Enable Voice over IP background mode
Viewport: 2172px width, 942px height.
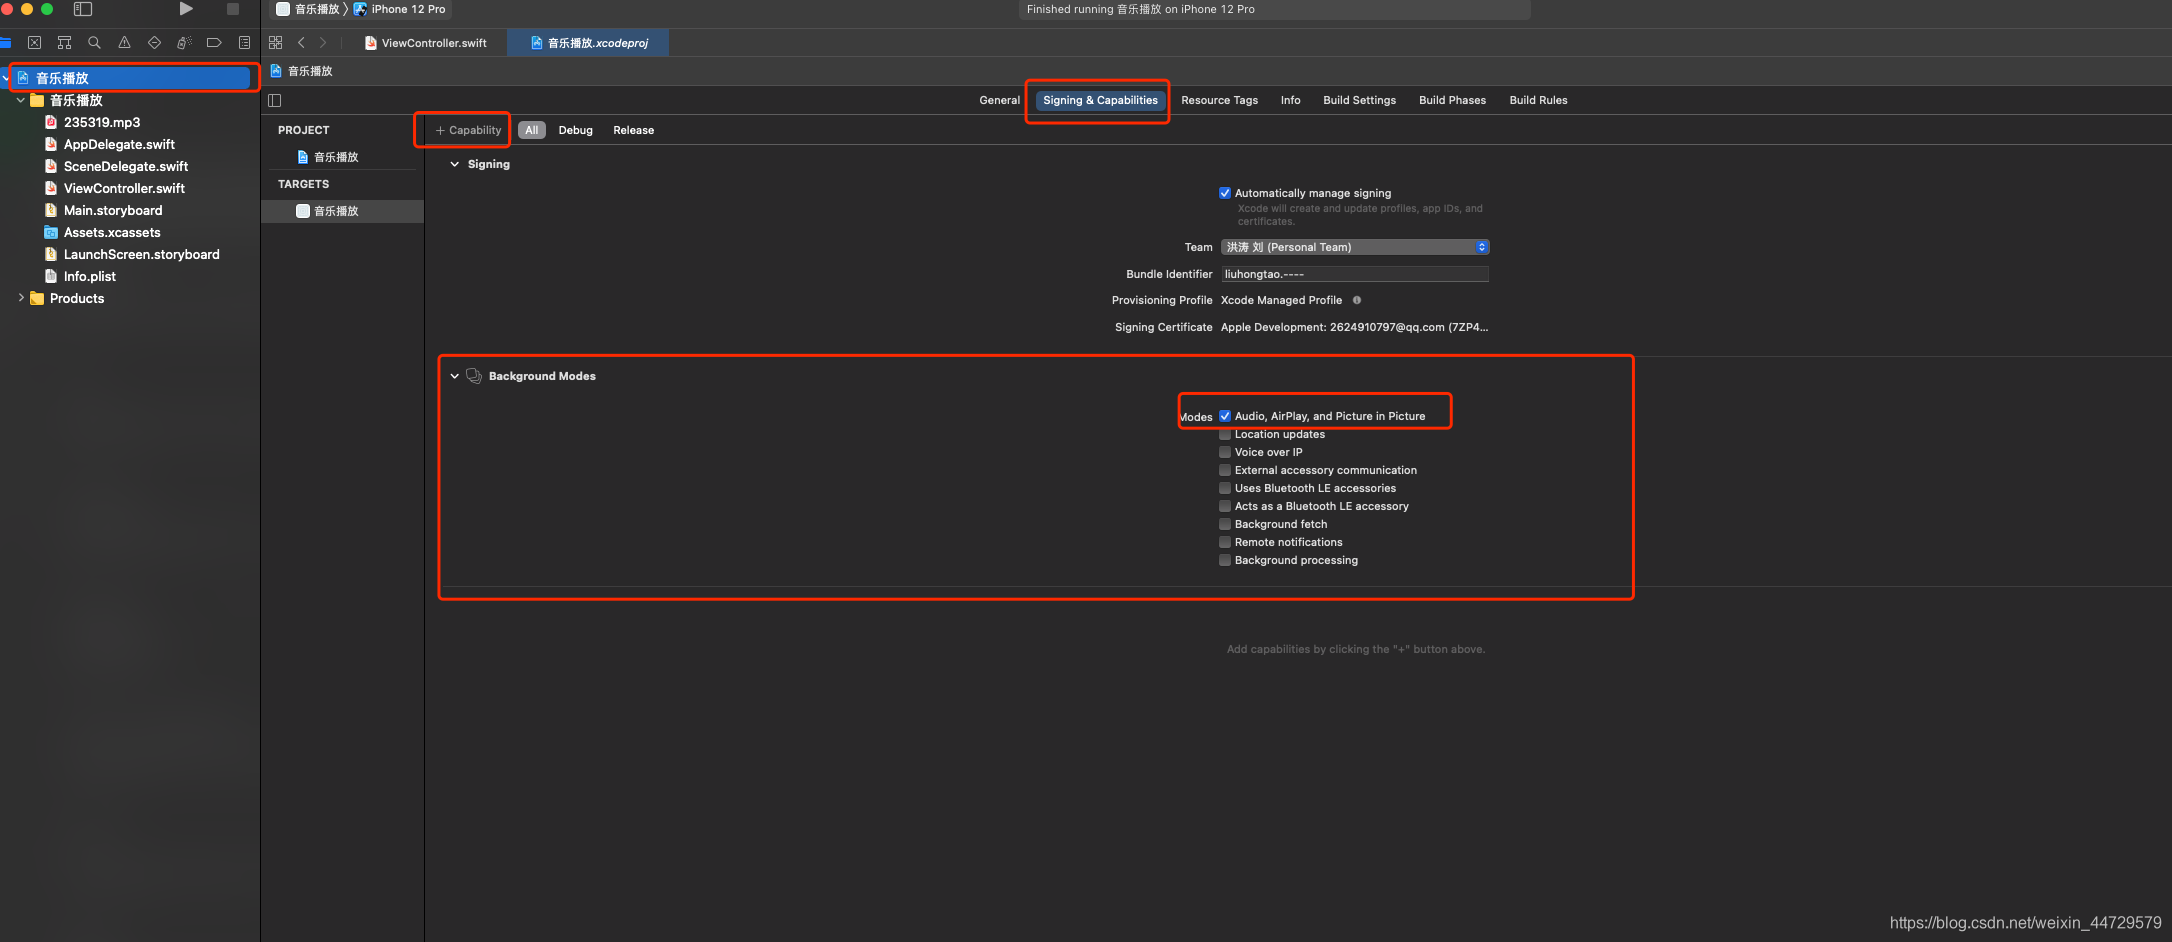[1224, 452]
